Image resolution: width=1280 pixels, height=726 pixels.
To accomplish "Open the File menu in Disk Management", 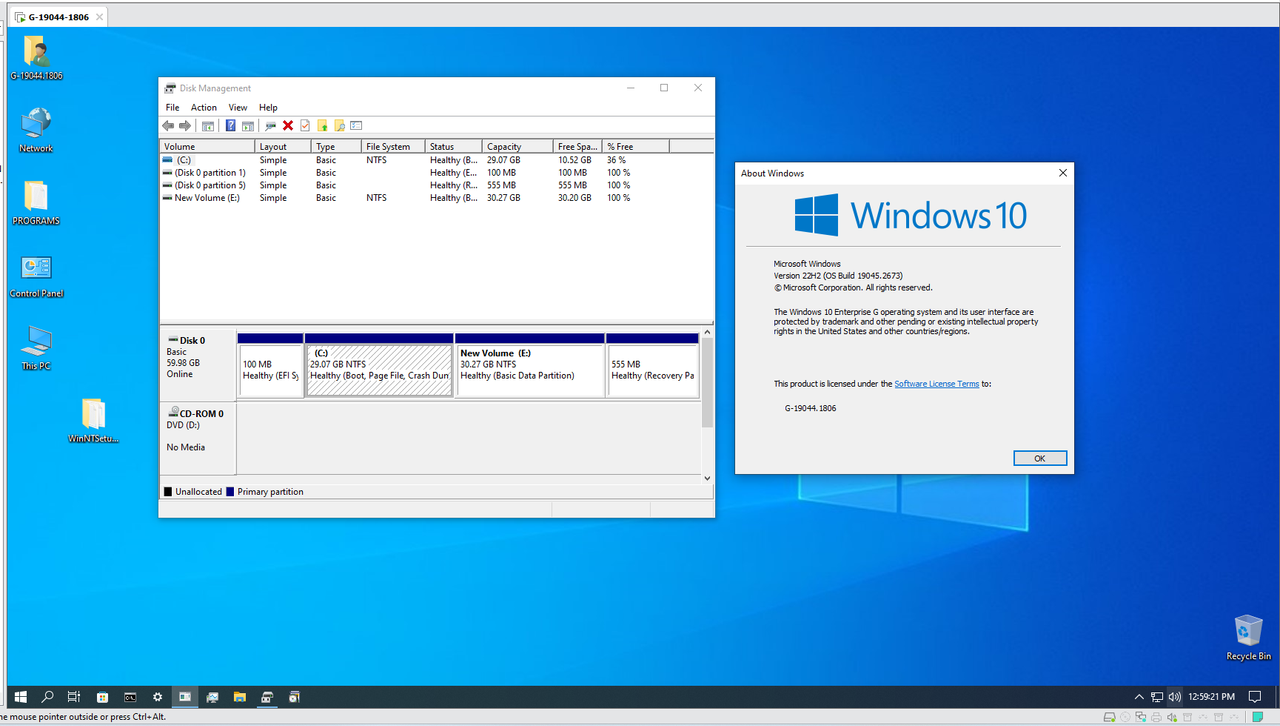I will pos(172,107).
